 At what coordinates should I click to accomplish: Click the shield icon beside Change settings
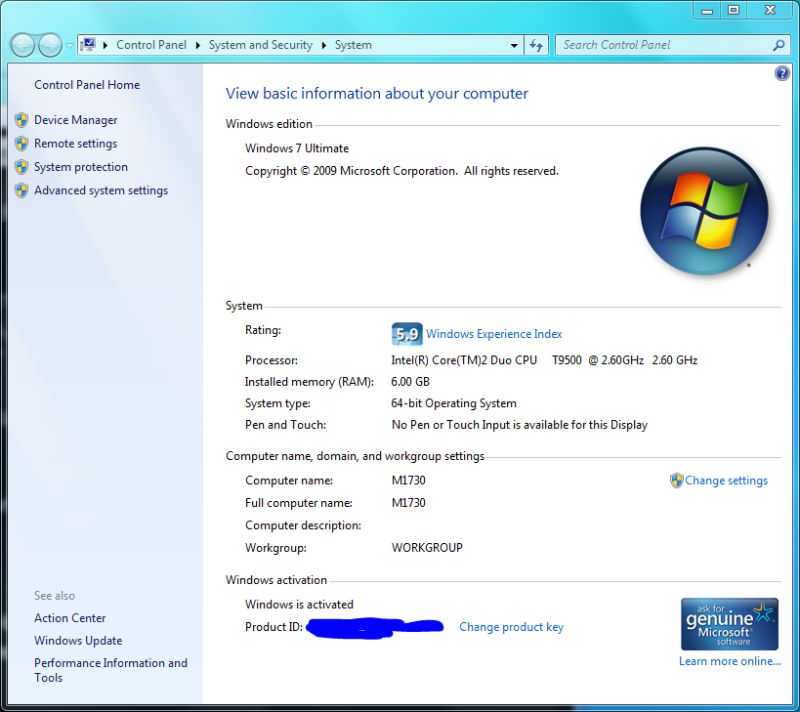click(x=679, y=481)
